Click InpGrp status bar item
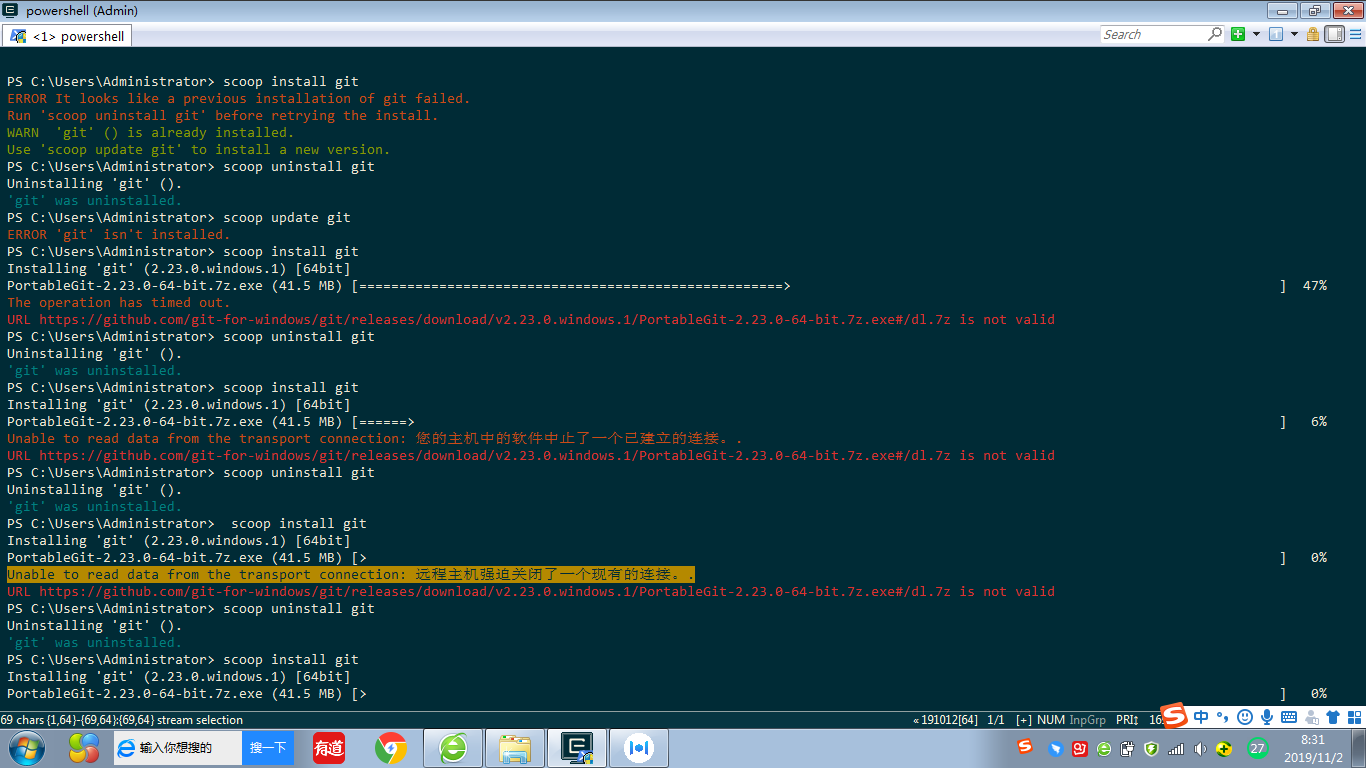This screenshot has height=768, width=1366. tap(1088, 720)
